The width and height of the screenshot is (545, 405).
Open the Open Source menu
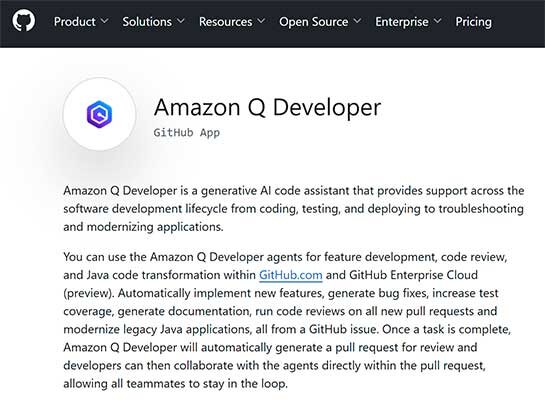coord(320,22)
